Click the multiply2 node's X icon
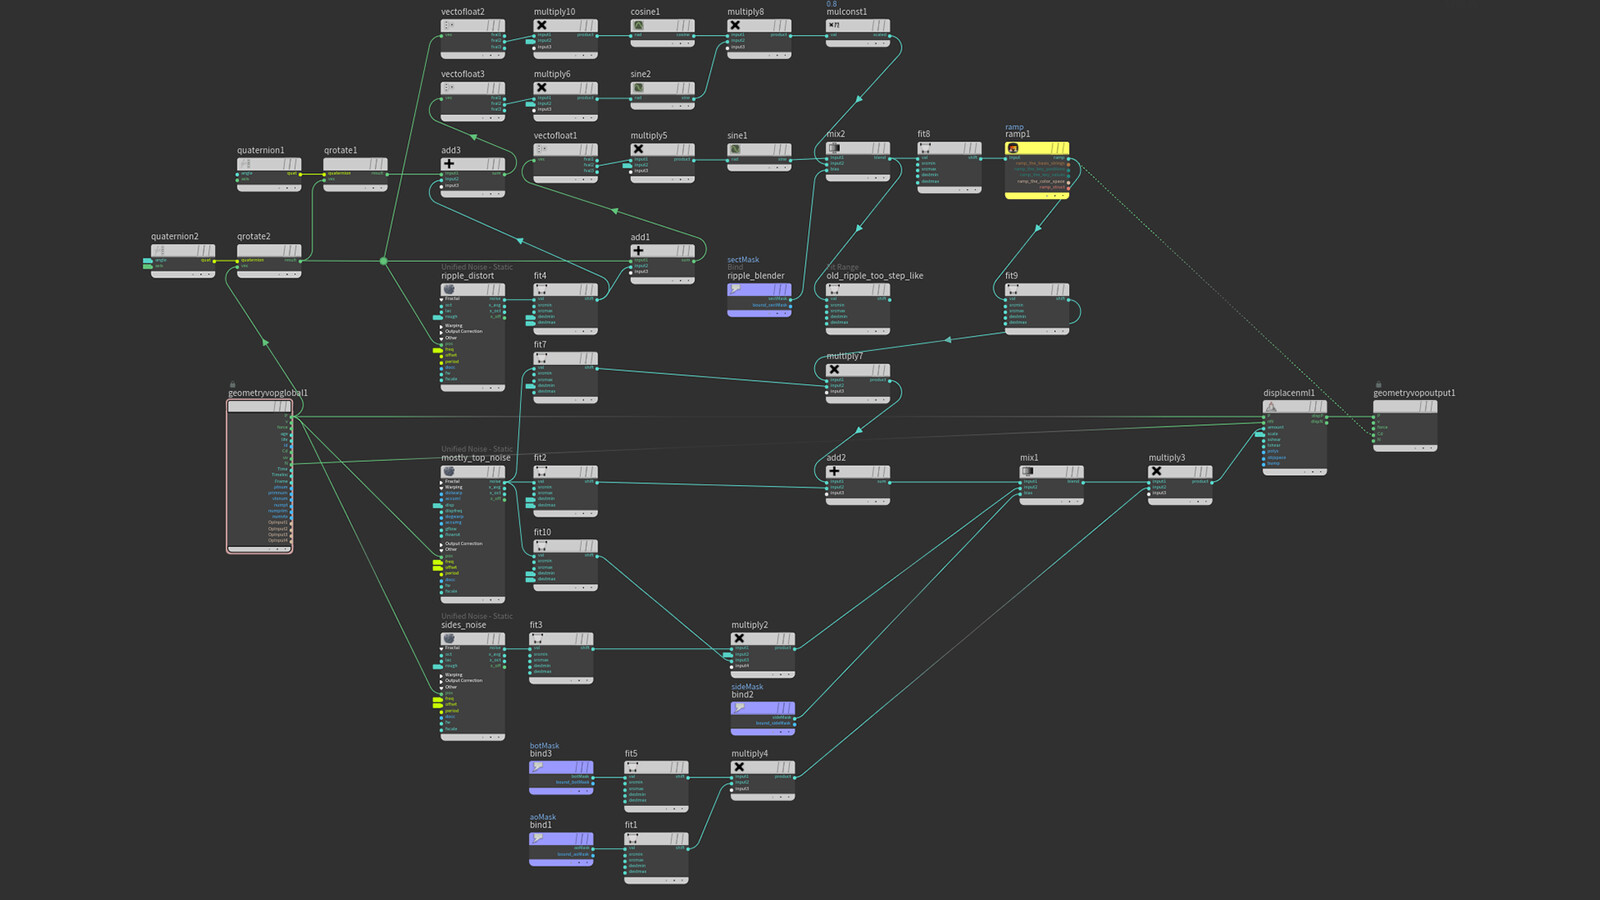1600x900 pixels. pyautogui.click(x=739, y=638)
